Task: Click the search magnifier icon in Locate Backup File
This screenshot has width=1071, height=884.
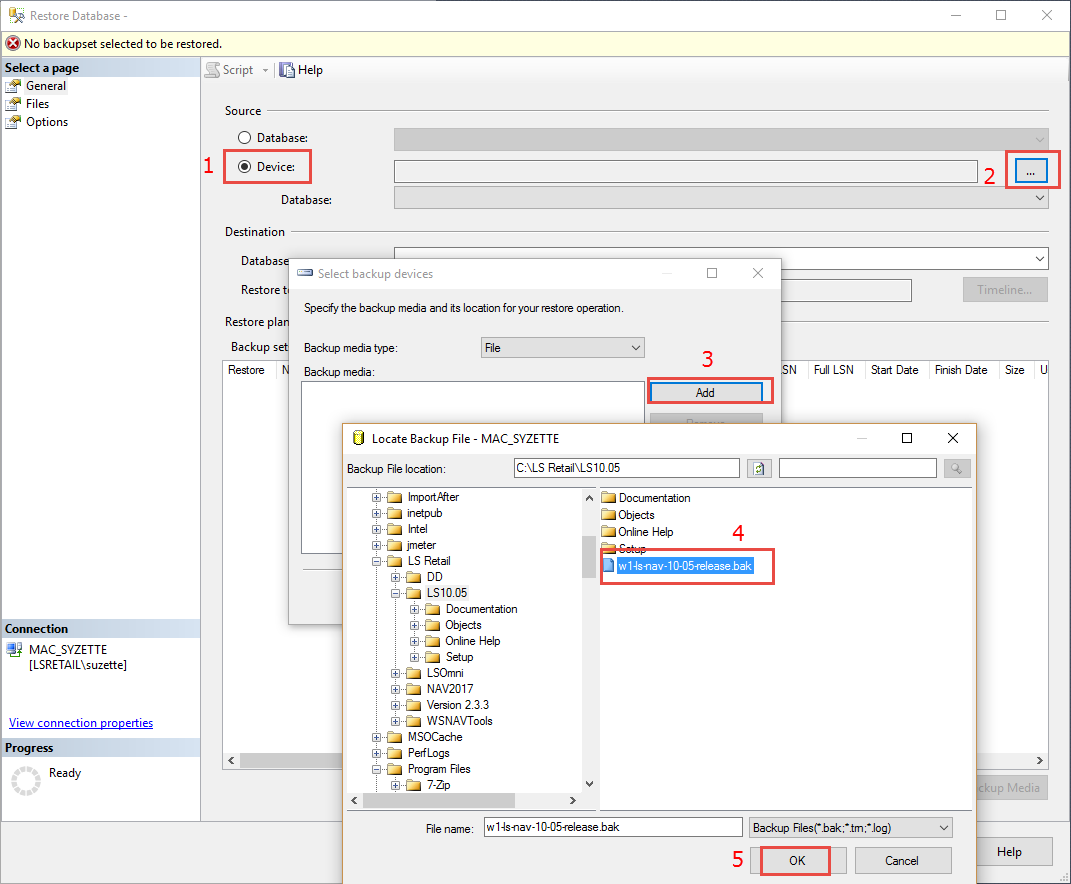Action: [x=957, y=468]
